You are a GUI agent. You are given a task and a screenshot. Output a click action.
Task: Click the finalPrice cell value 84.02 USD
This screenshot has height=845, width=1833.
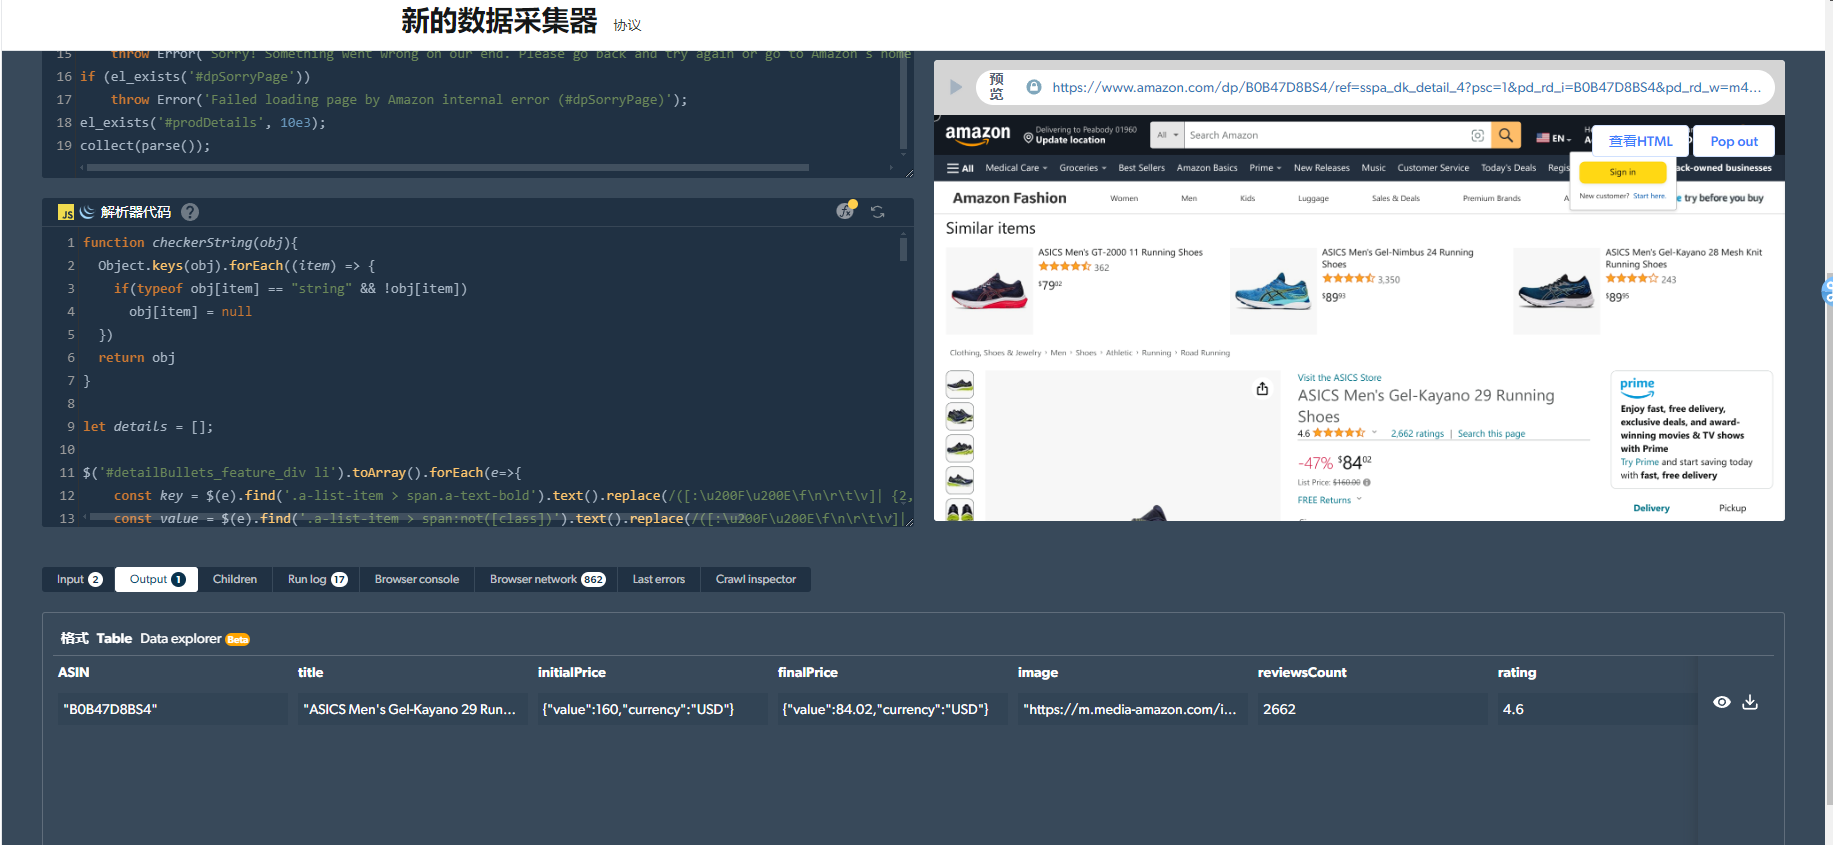(892, 709)
